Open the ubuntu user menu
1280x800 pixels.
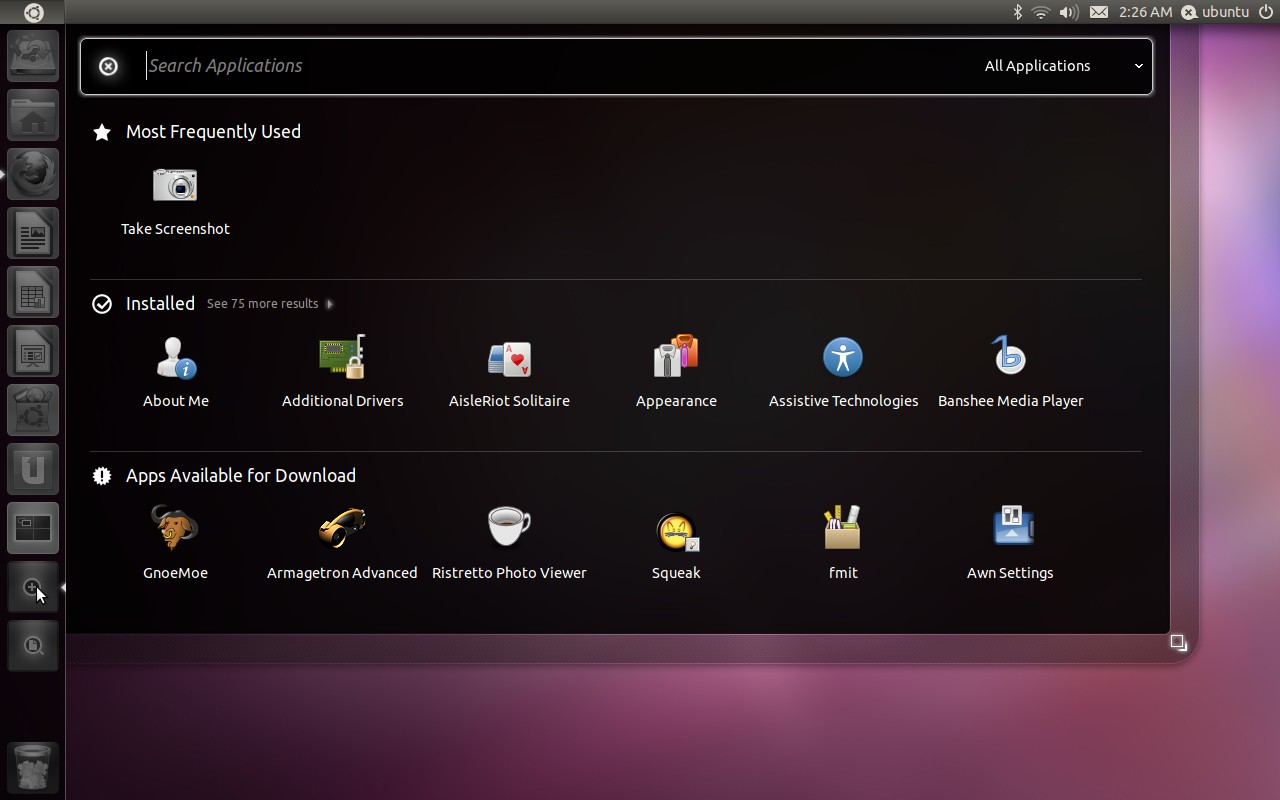click(x=1215, y=12)
